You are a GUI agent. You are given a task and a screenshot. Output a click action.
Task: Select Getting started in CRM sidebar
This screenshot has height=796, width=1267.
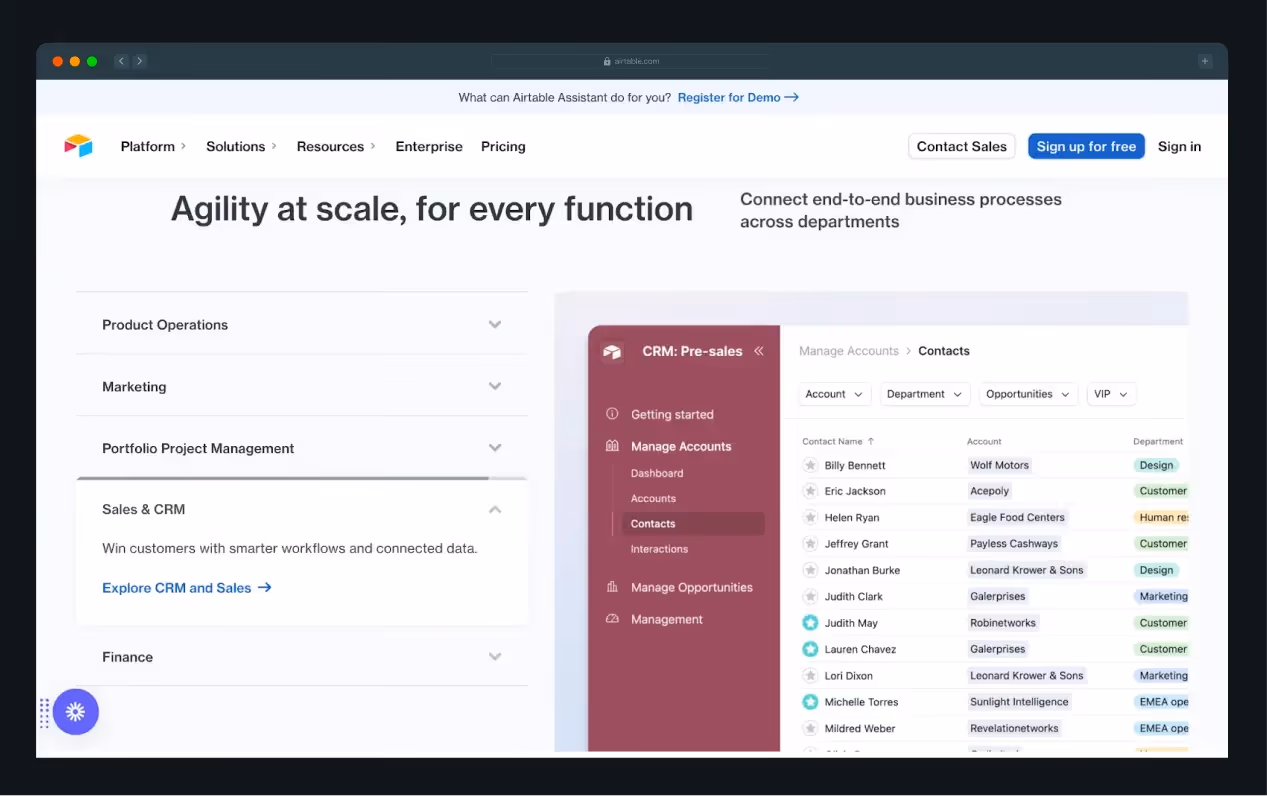click(672, 414)
